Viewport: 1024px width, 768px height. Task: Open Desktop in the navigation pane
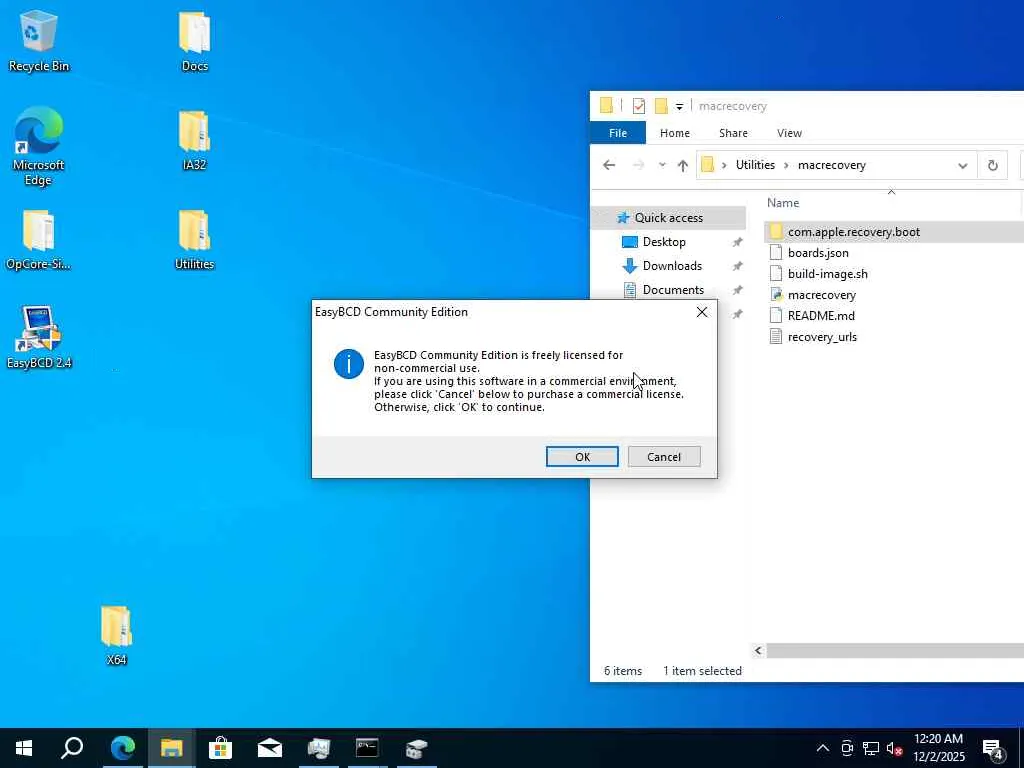coord(664,242)
